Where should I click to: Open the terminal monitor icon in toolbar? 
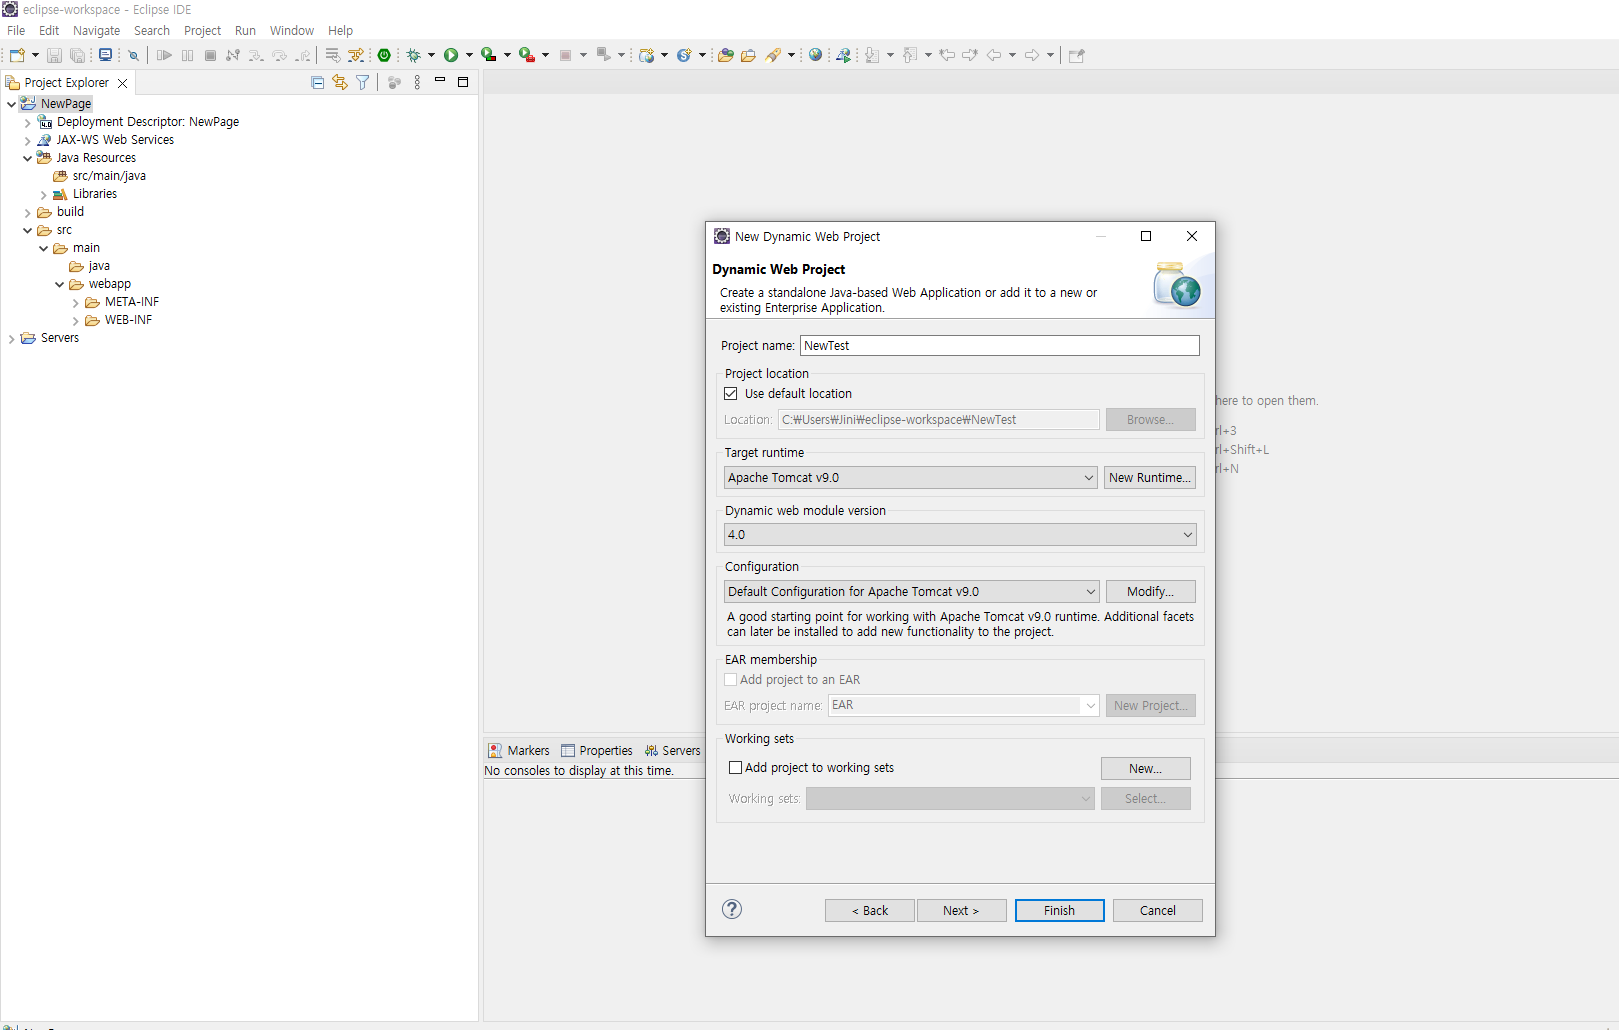click(105, 55)
